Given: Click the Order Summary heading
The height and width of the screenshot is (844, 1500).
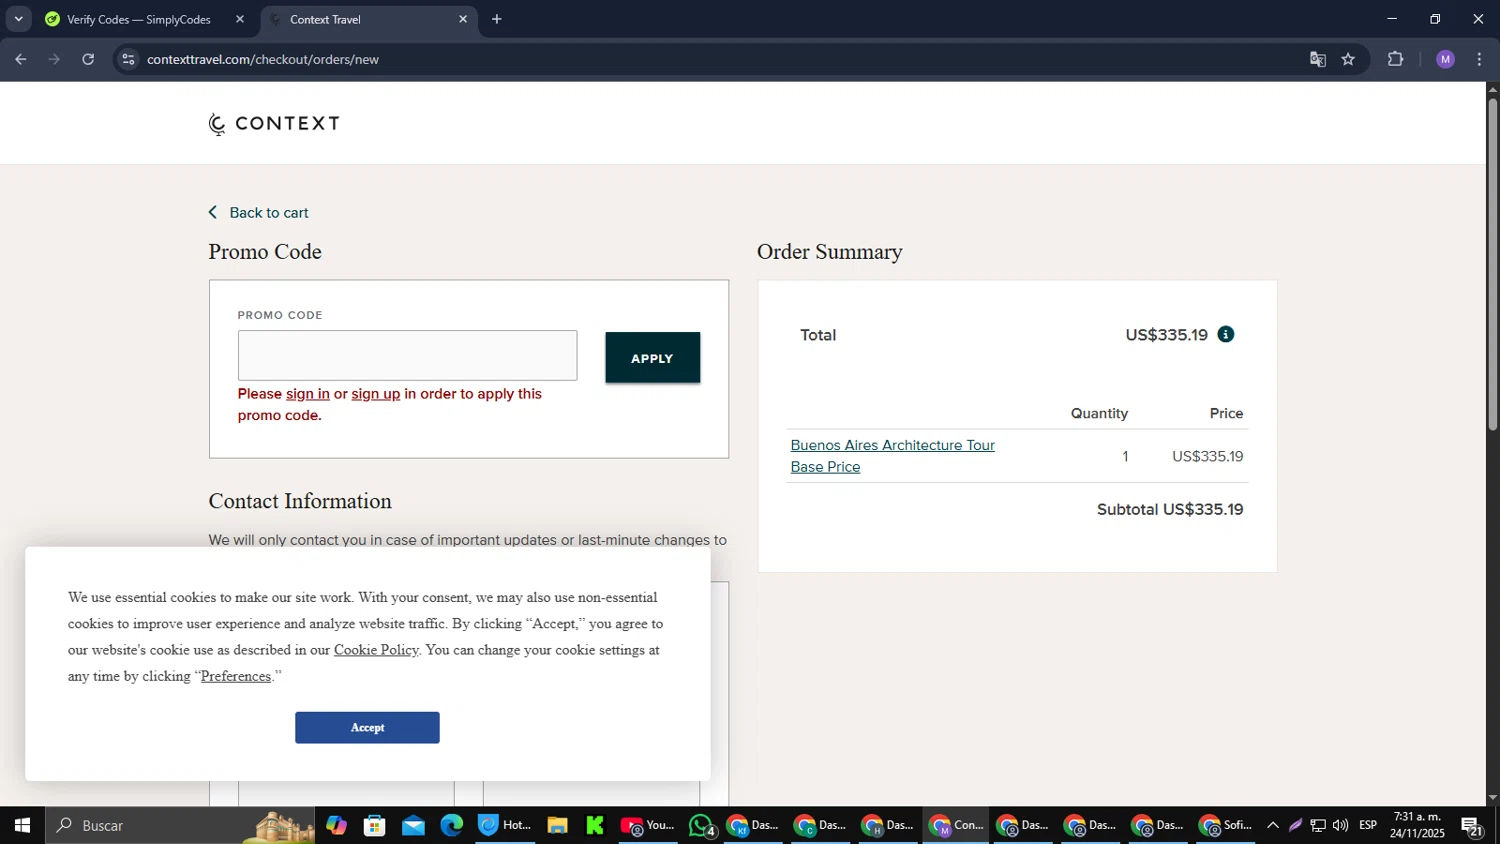Looking at the screenshot, I should click(829, 252).
